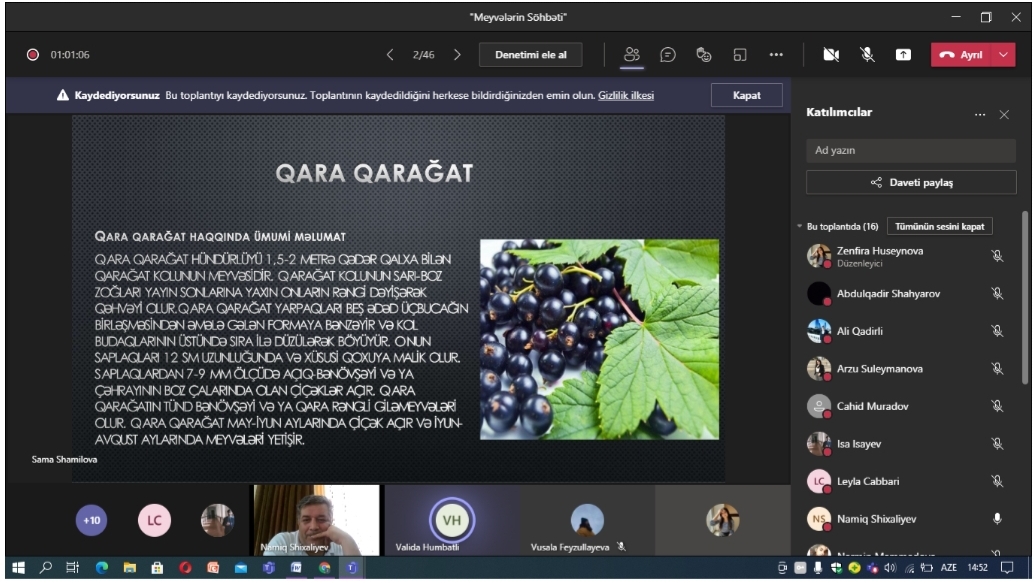Click the participants panel scrollbar

coord(1024,300)
